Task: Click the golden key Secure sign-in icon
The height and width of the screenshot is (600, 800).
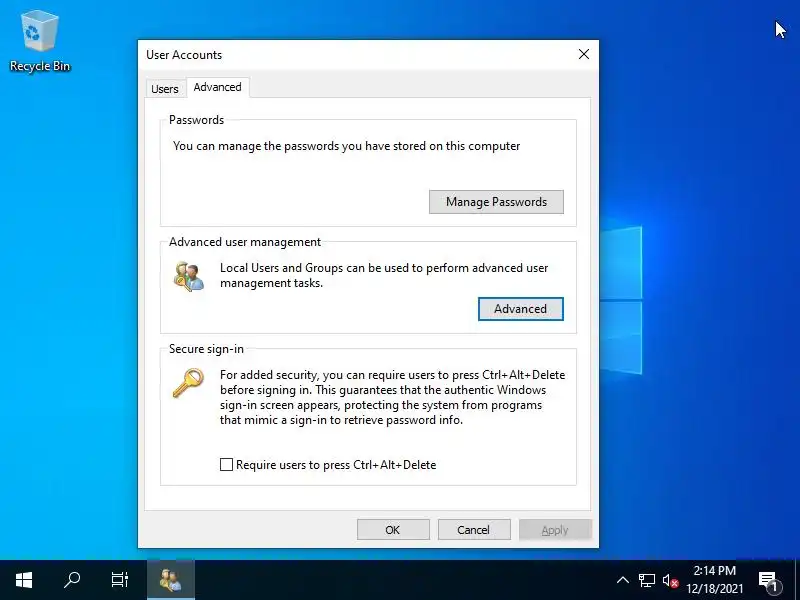Action: pos(188,383)
